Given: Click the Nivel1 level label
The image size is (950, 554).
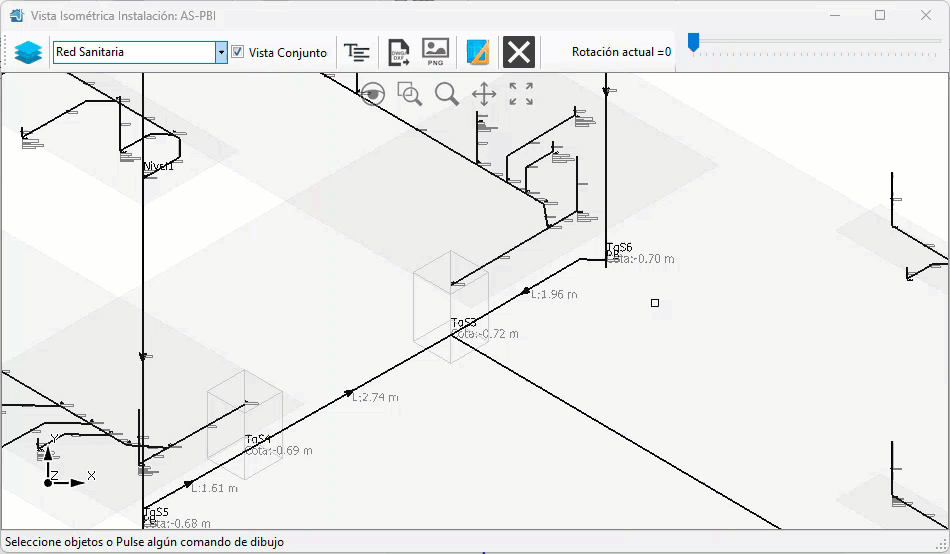Looking at the screenshot, I should click(158, 166).
